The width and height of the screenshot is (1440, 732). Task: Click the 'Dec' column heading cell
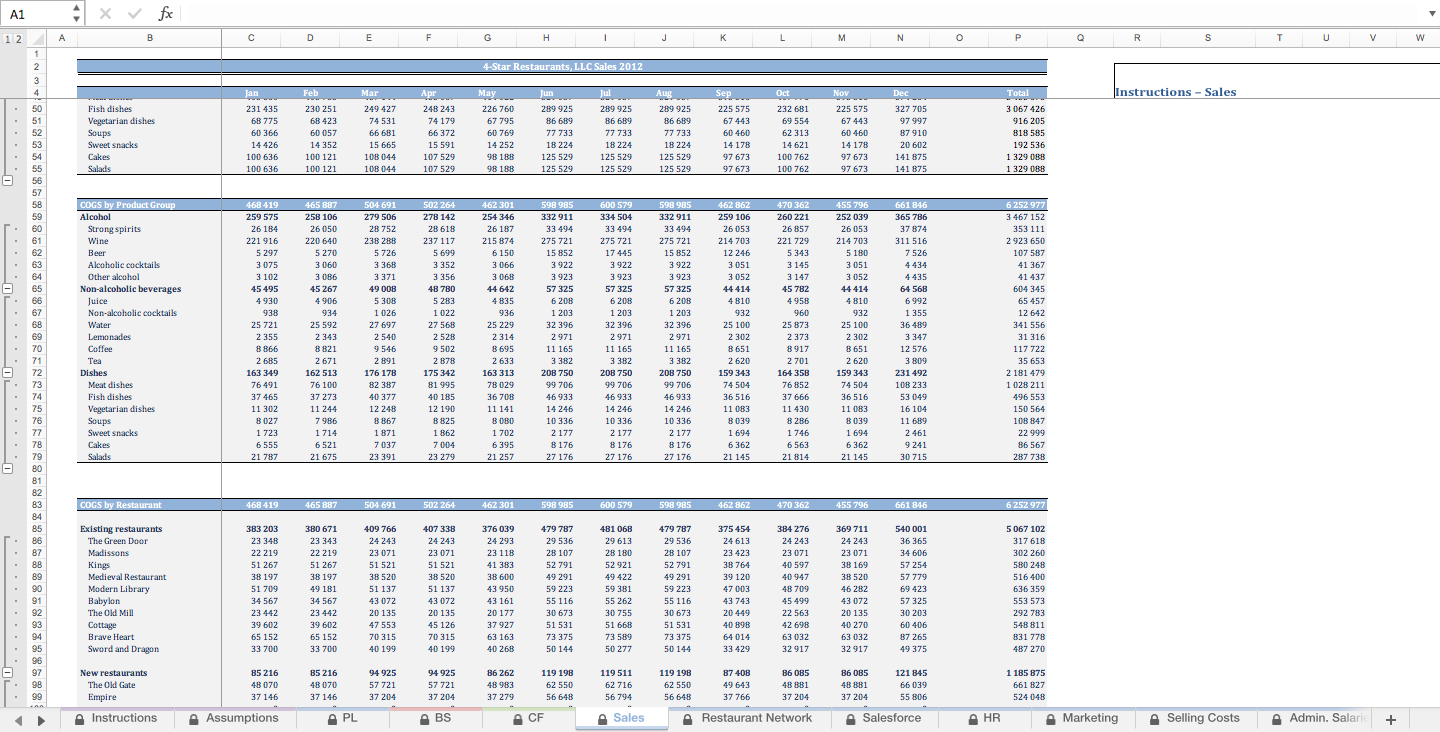(901, 93)
